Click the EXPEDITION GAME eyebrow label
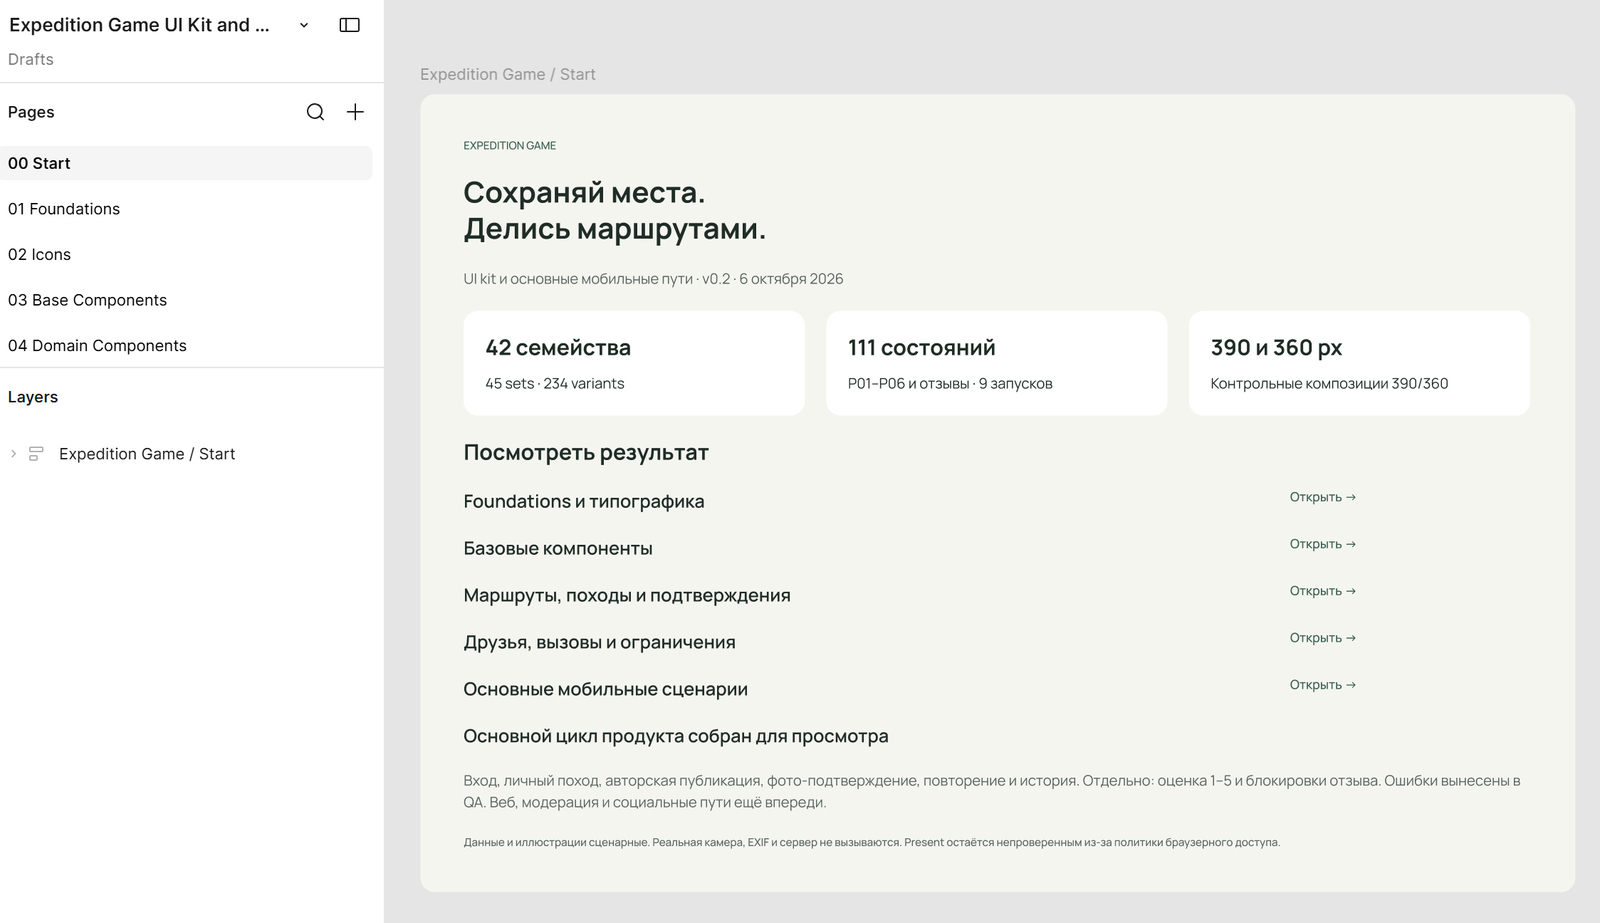The height and width of the screenshot is (923, 1600). click(x=510, y=146)
